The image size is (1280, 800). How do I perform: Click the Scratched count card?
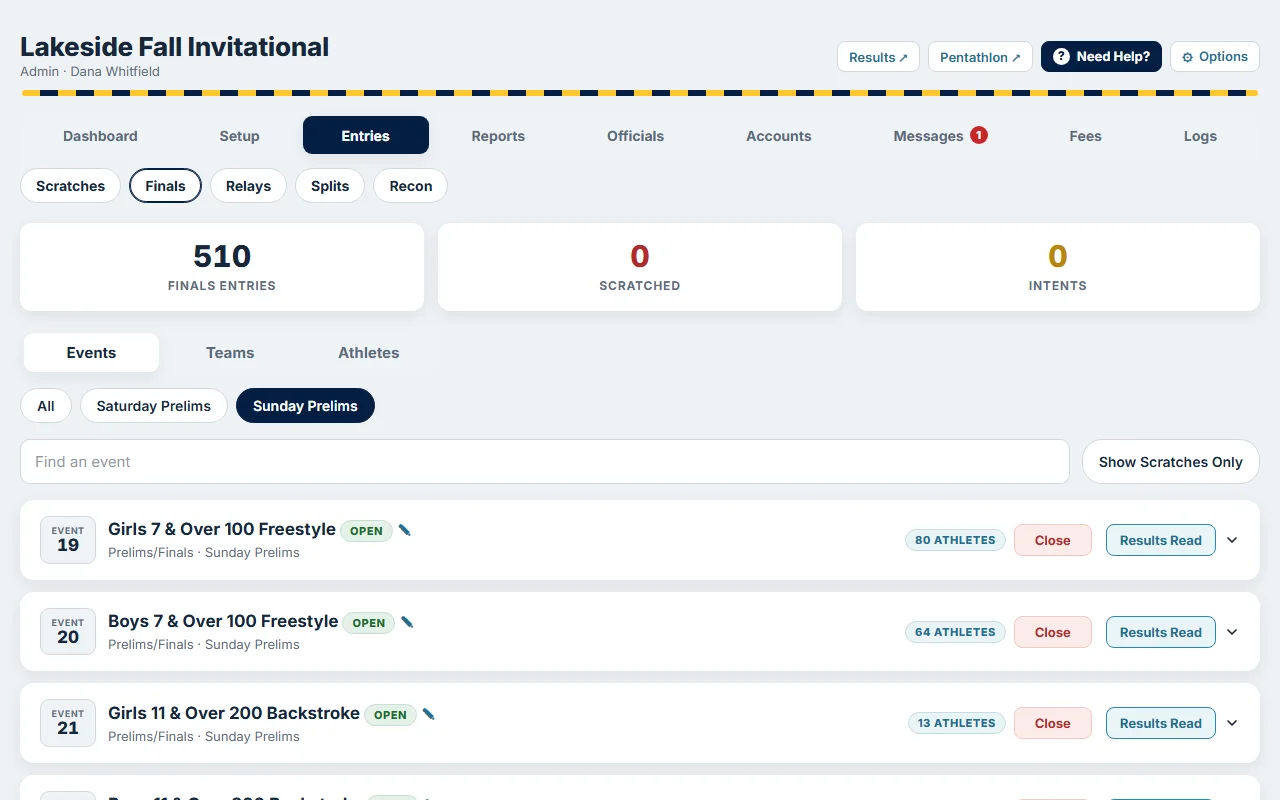[640, 267]
